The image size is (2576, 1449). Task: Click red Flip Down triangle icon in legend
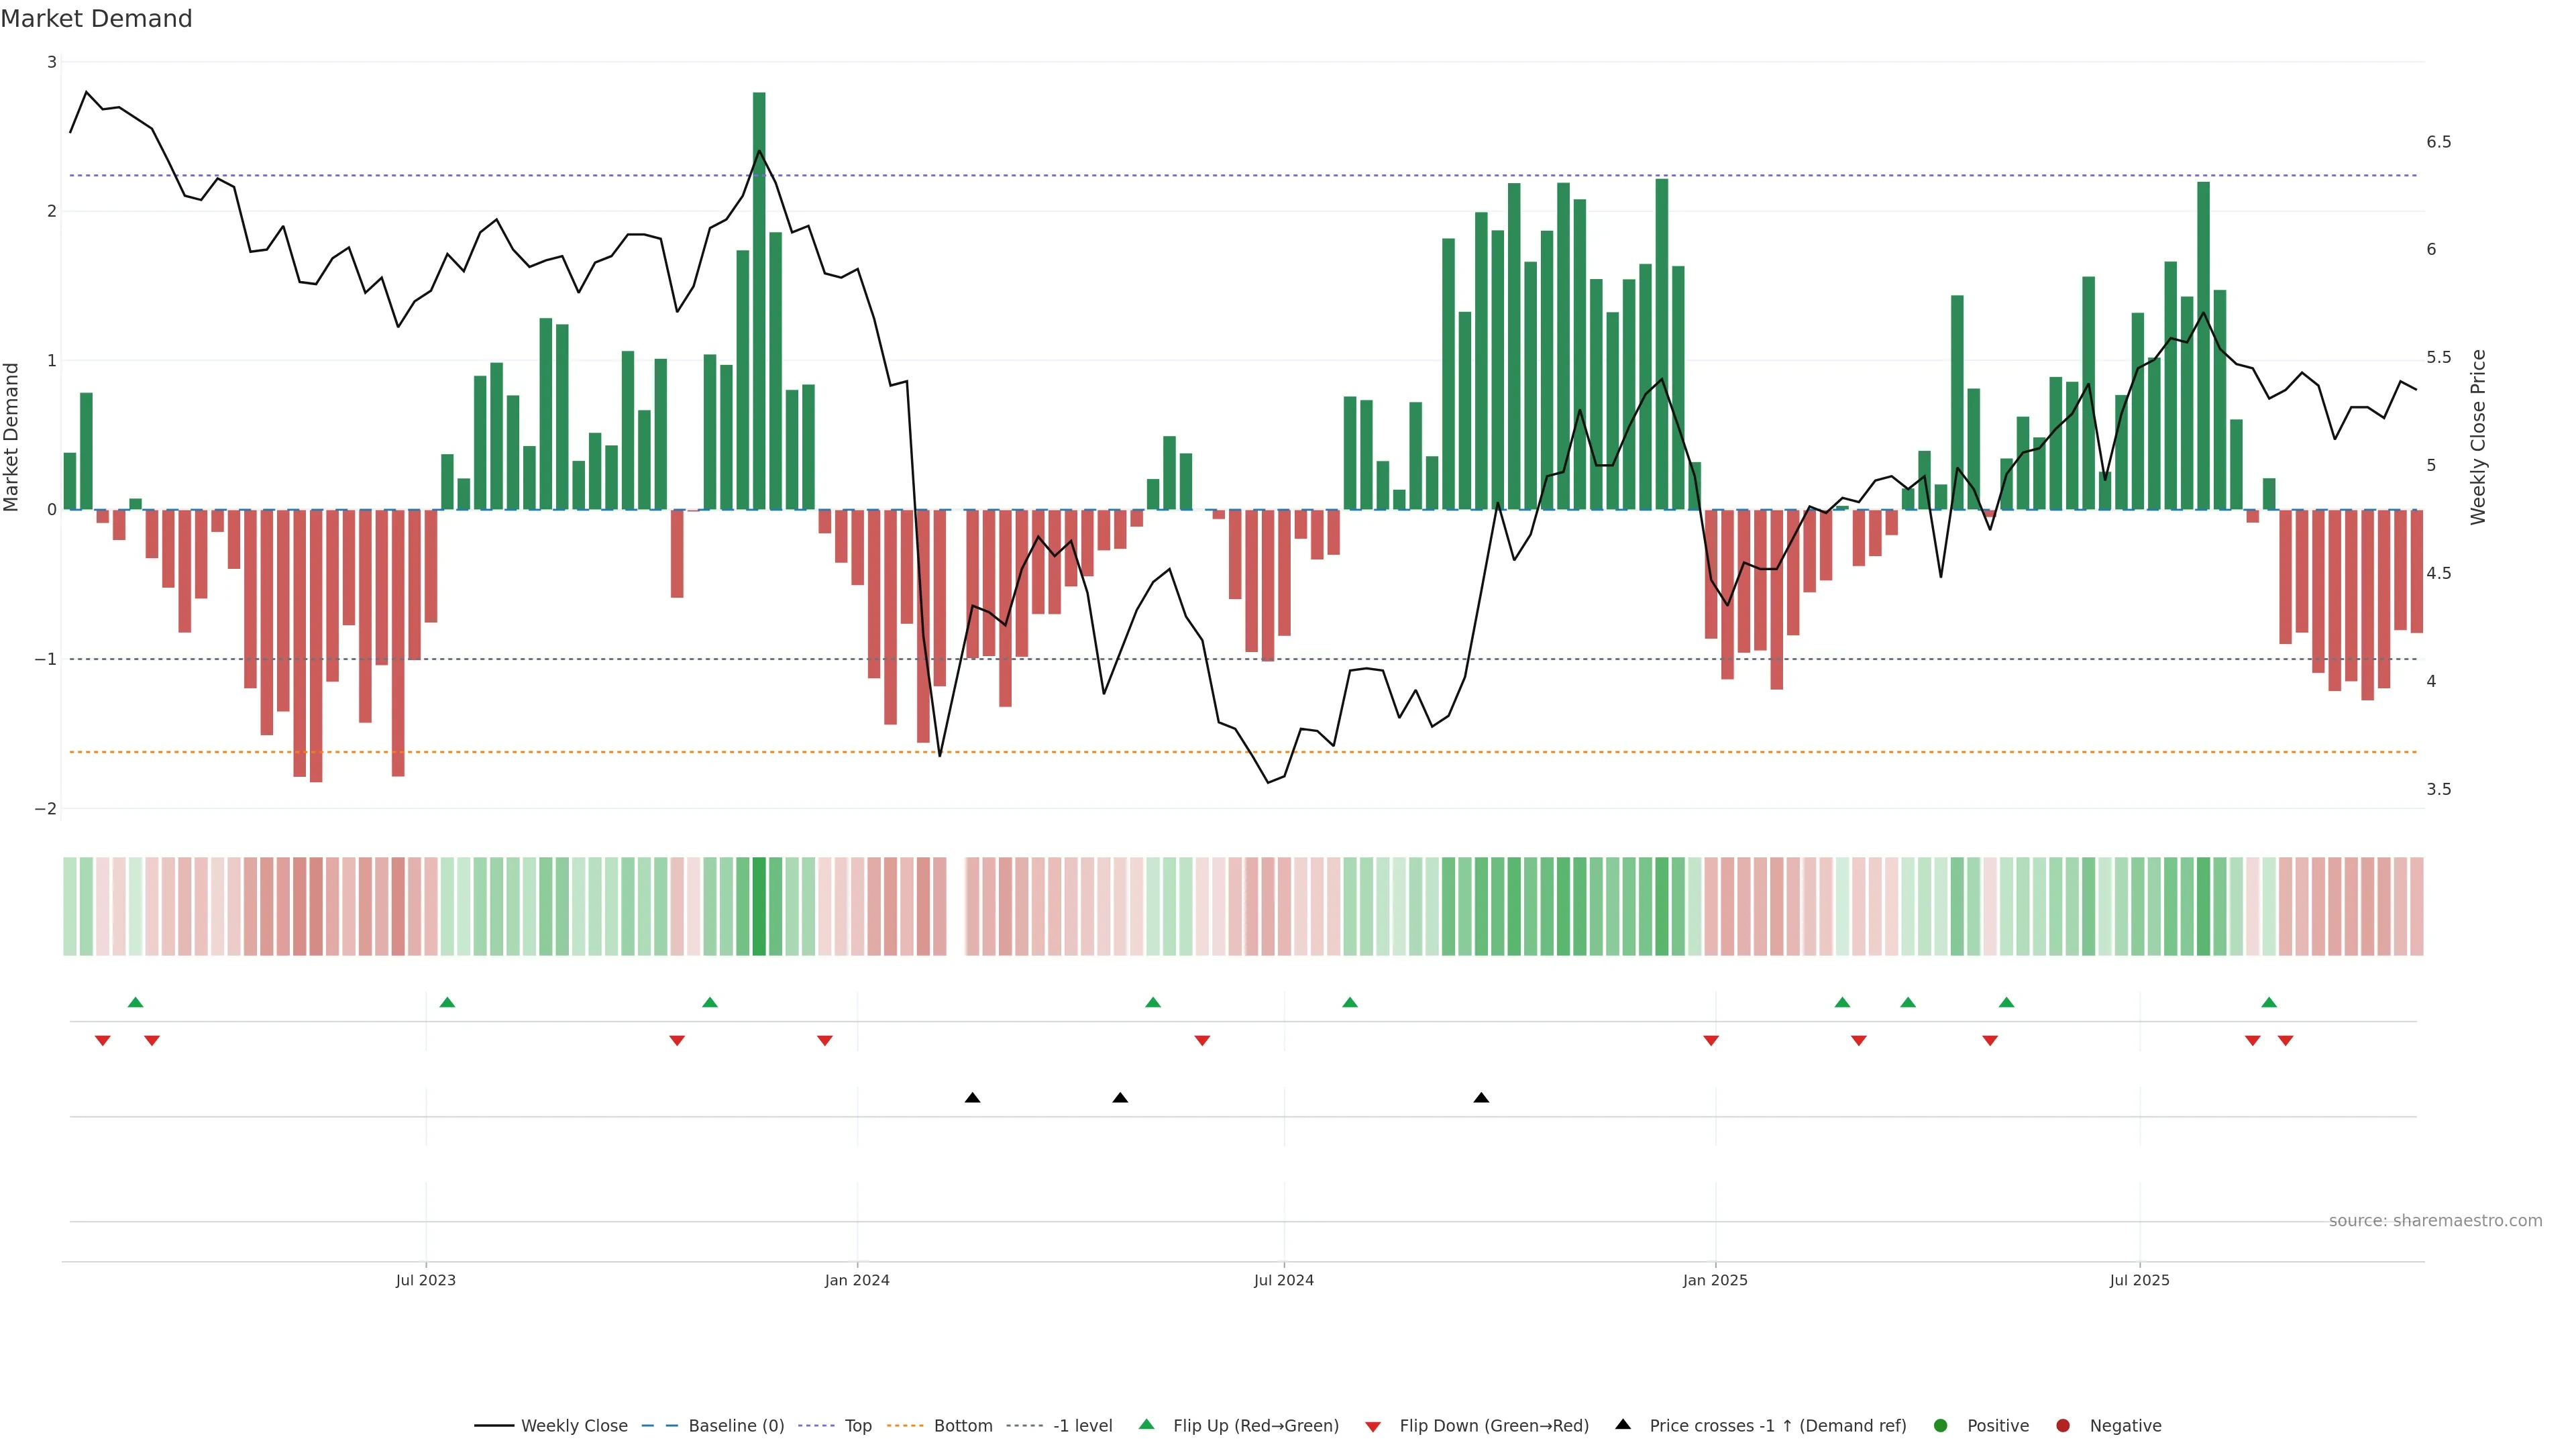click(x=1373, y=1426)
